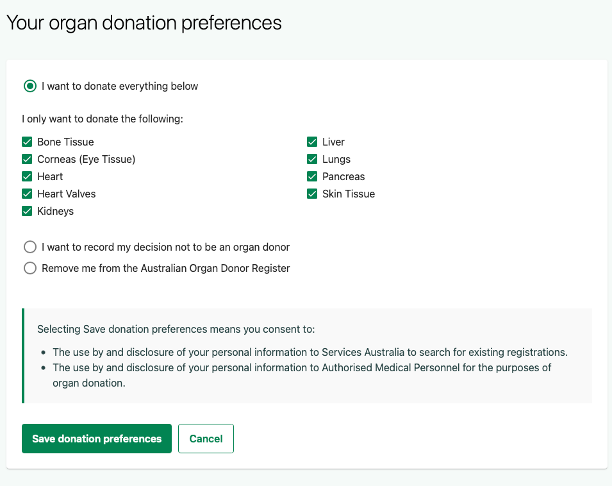Deselect the Lungs checkbox
The width and height of the screenshot is (612, 486).
coord(312,159)
